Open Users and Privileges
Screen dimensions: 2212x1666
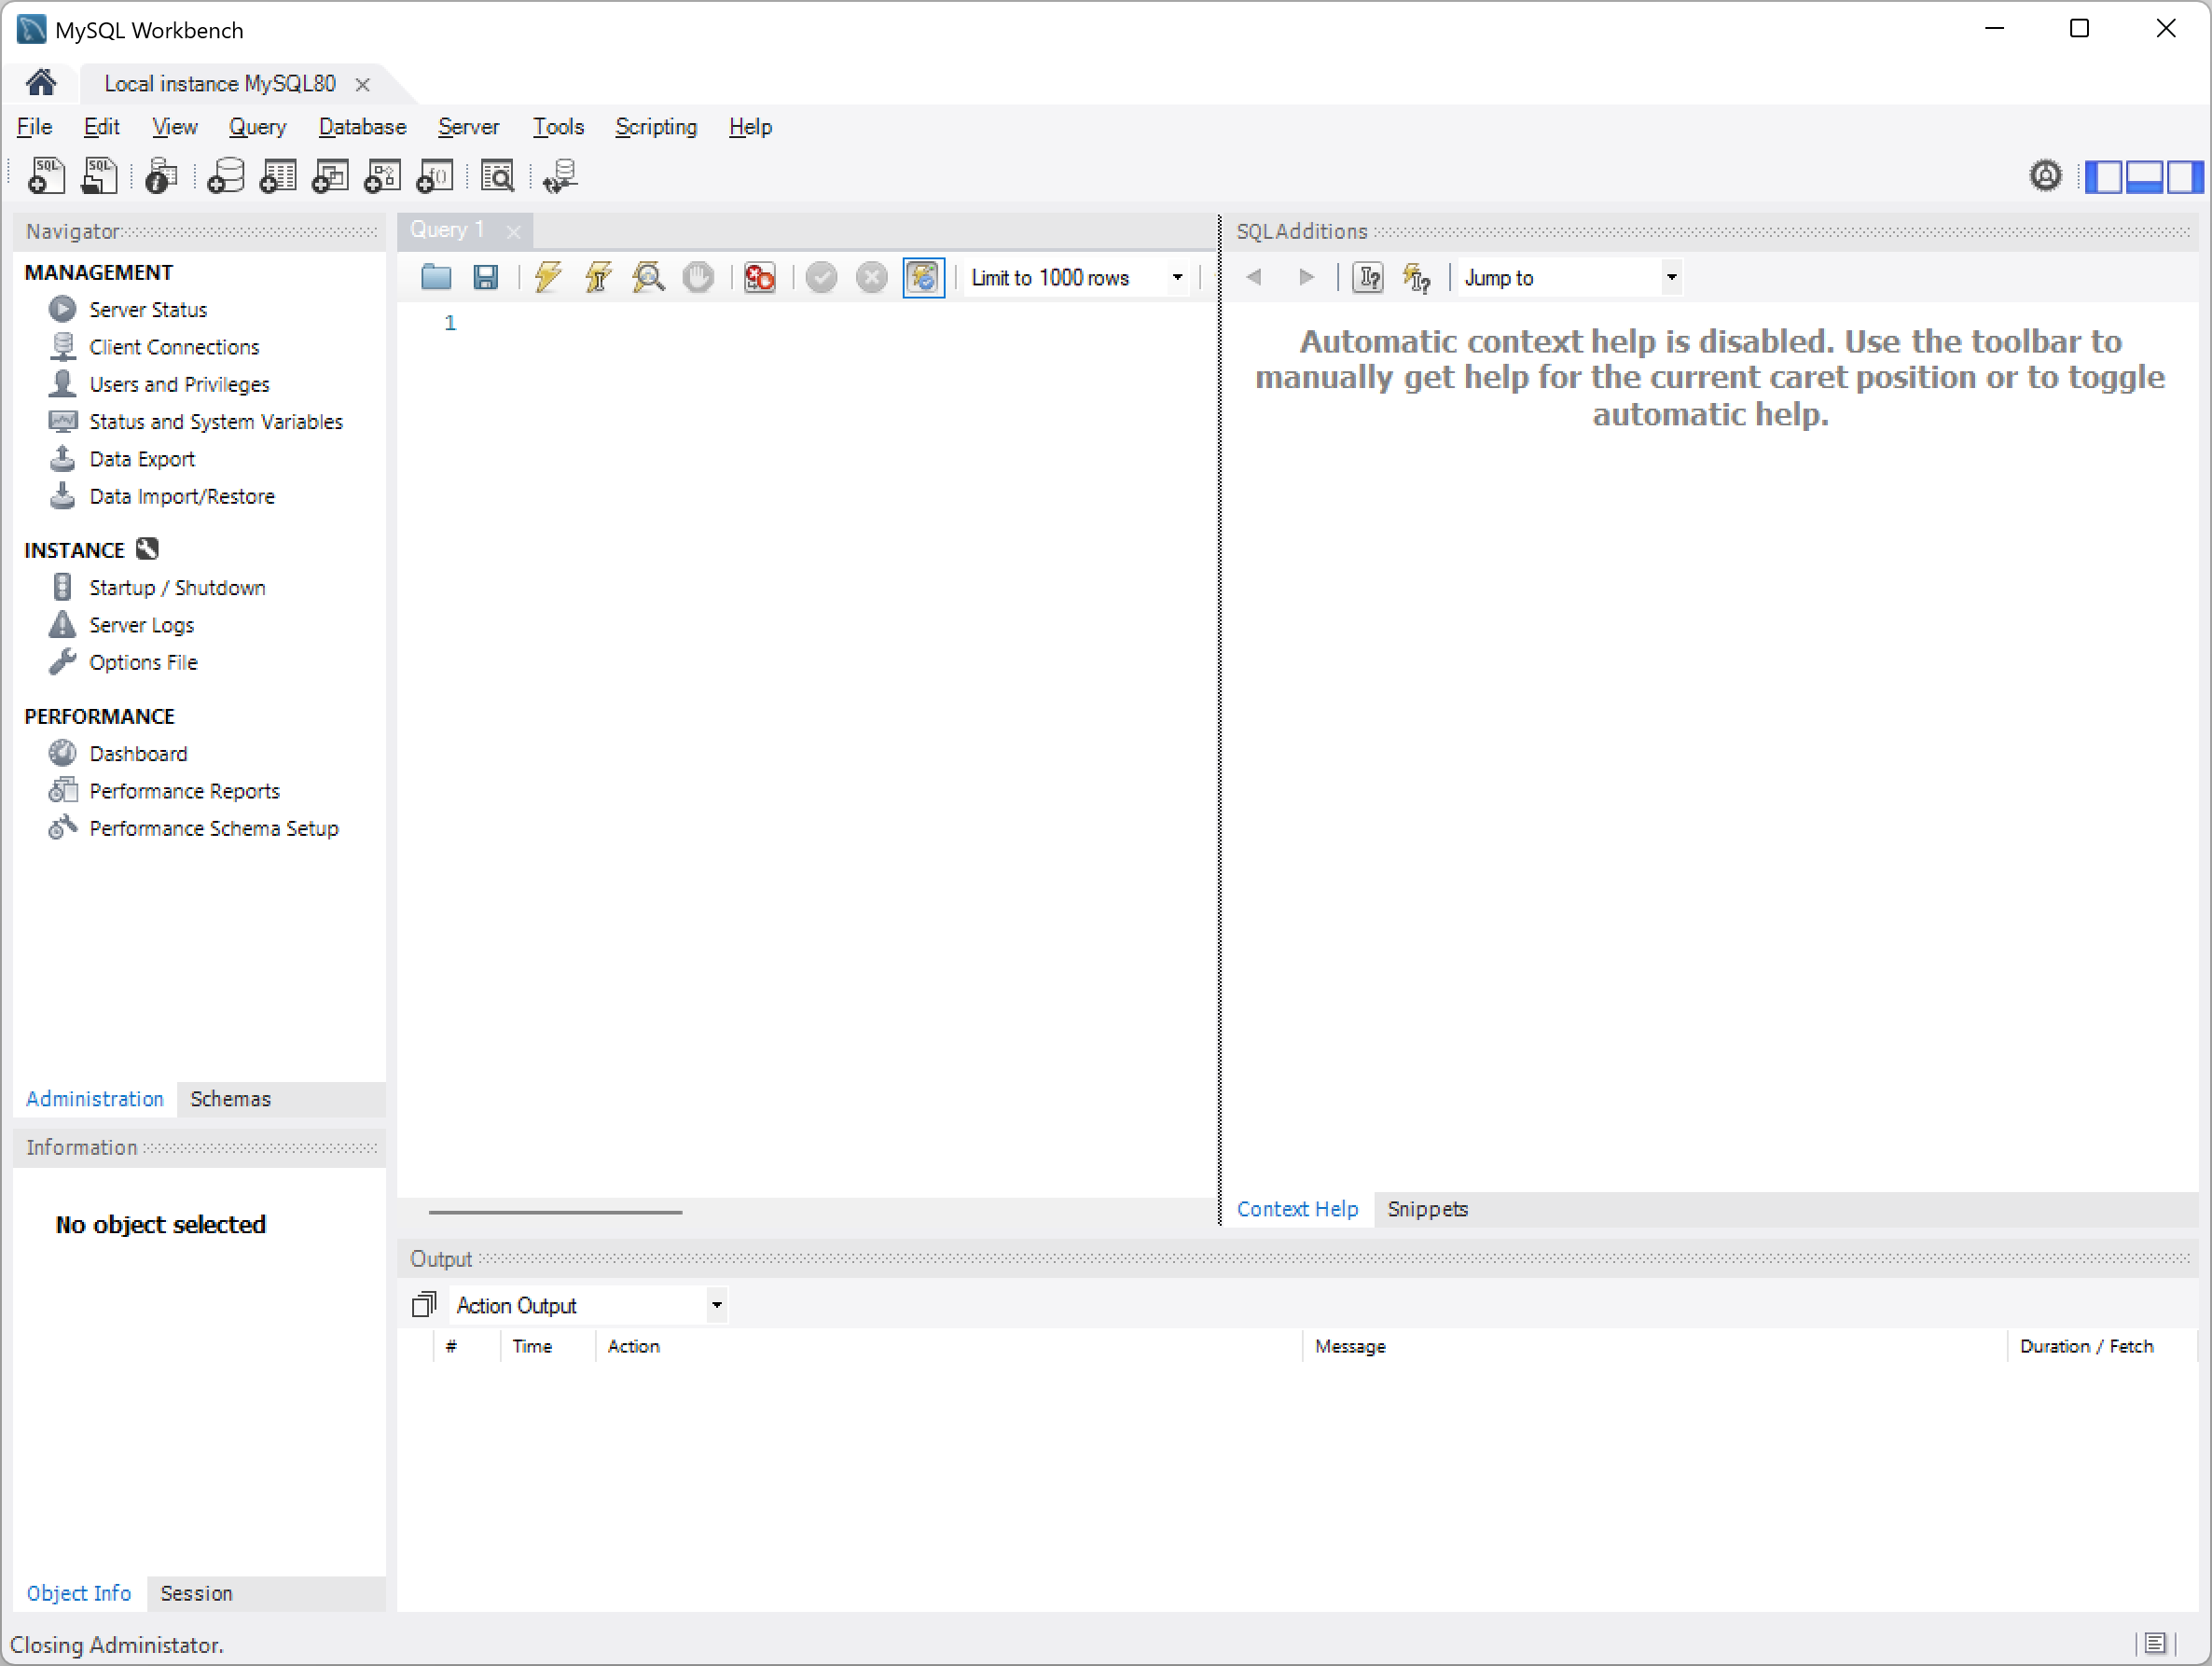click(x=179, y=384)
